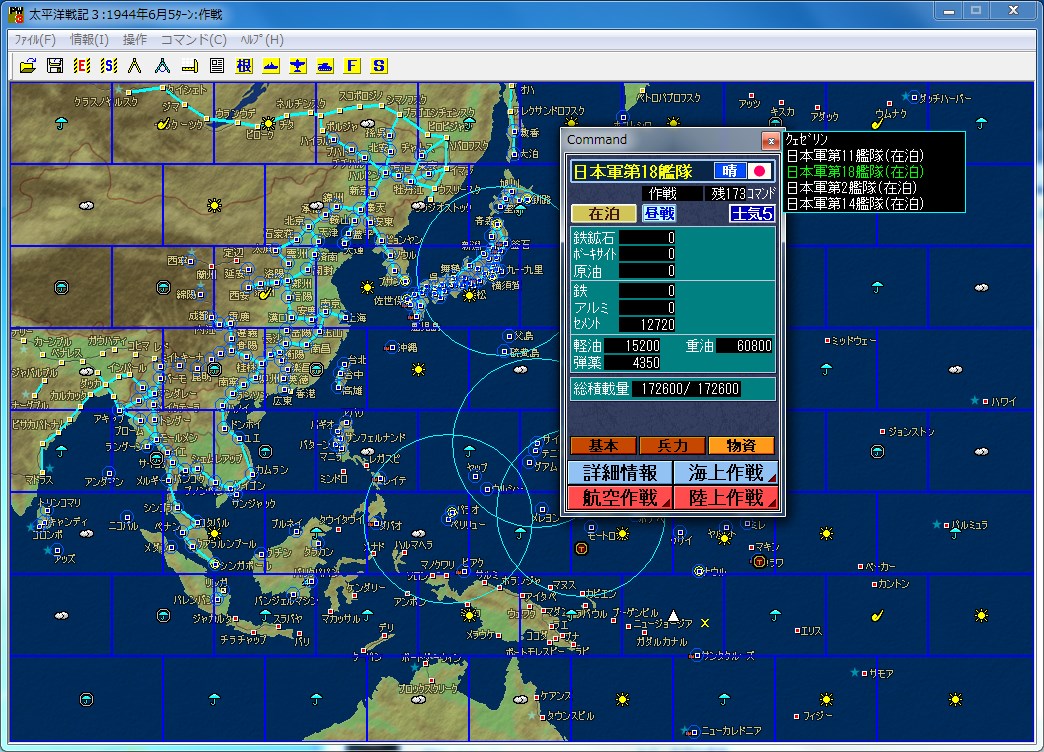The width and height of the screenshot is (1044, 752).
Task: Click the 重油 value 60800
Action: coord(744,346)
